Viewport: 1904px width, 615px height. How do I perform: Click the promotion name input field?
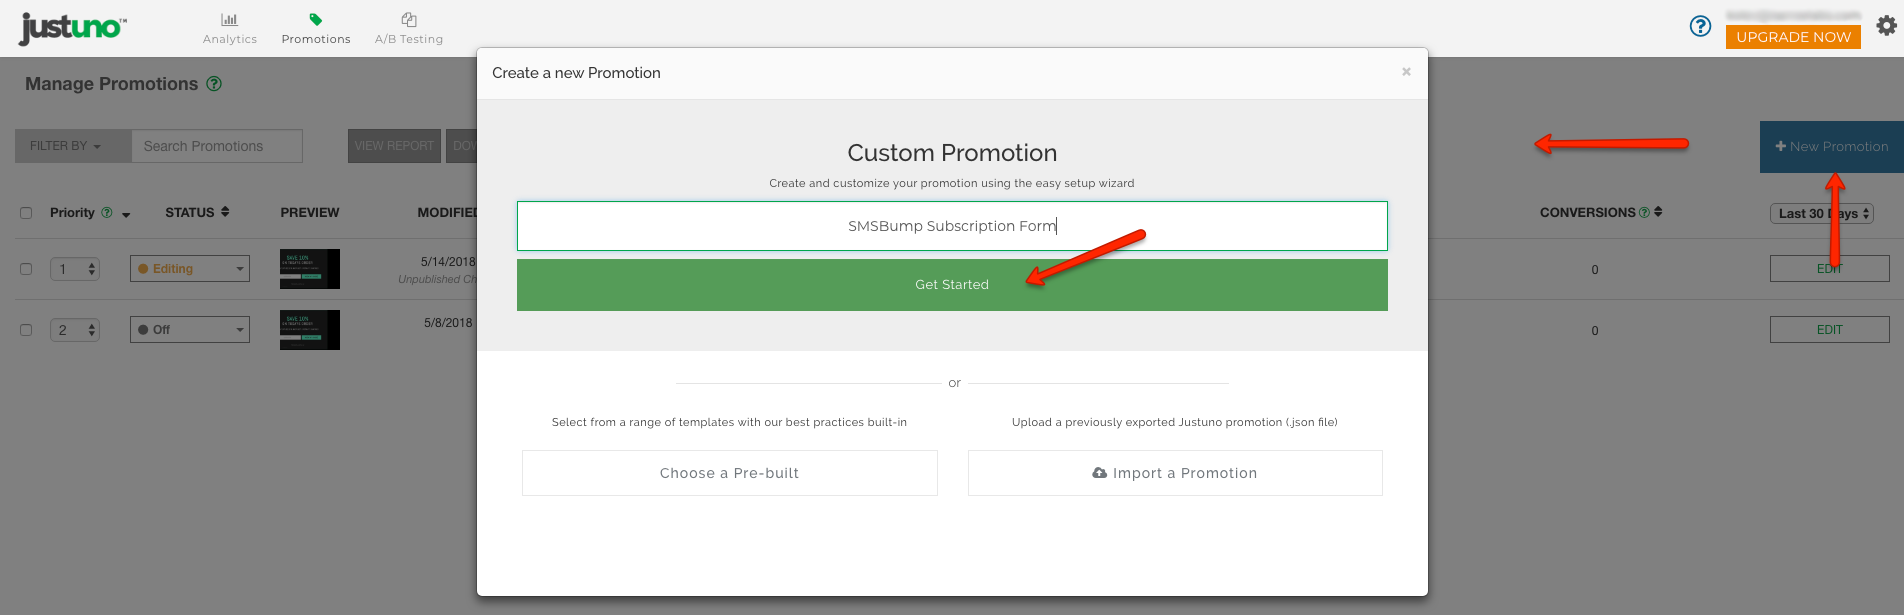click(x=952, y=226)
